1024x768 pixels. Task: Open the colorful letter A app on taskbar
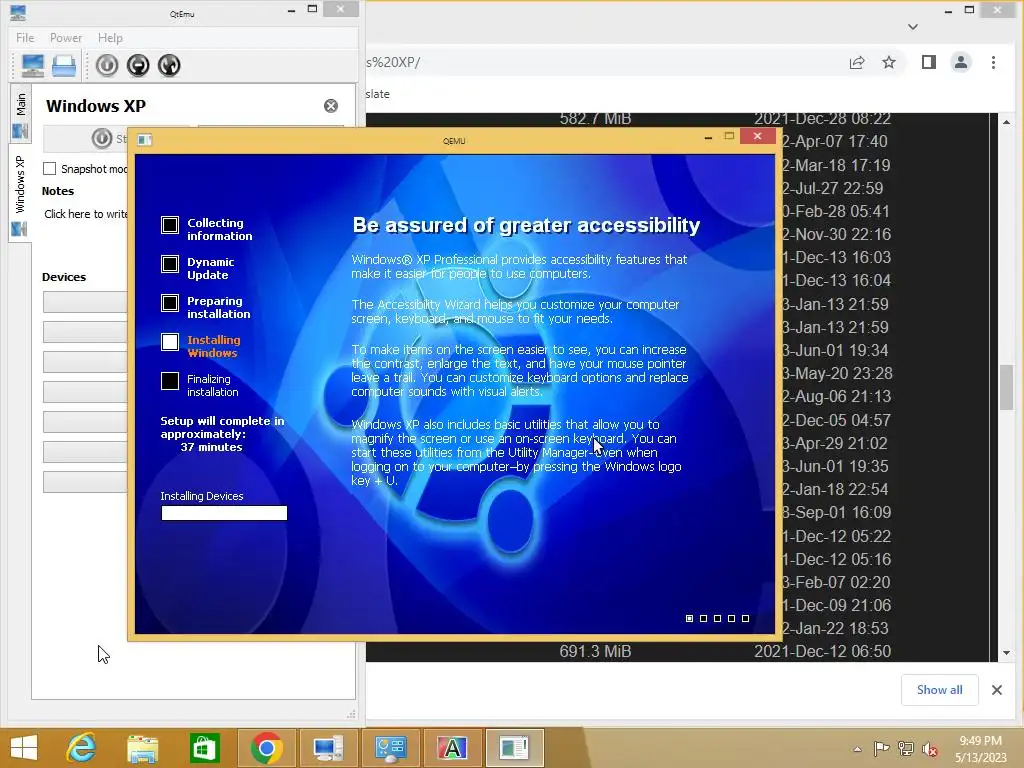click(452, 748)
